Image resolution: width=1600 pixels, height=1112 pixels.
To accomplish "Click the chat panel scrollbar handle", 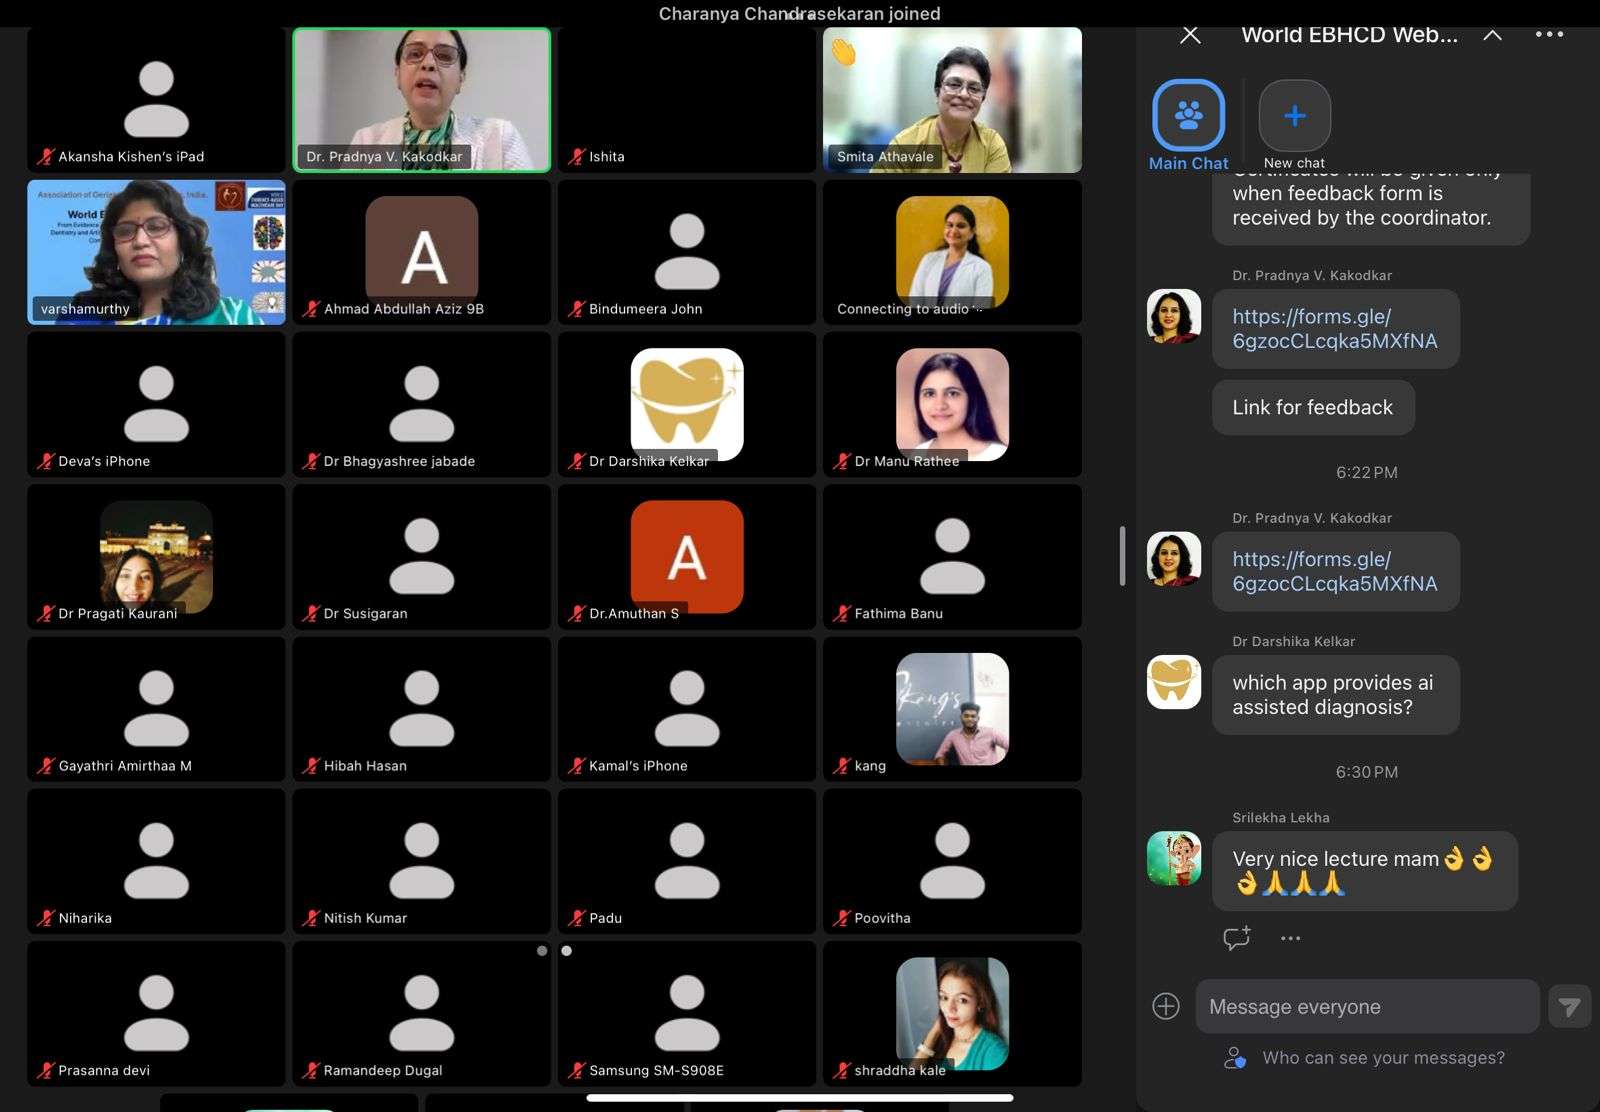I will 1122,555.
